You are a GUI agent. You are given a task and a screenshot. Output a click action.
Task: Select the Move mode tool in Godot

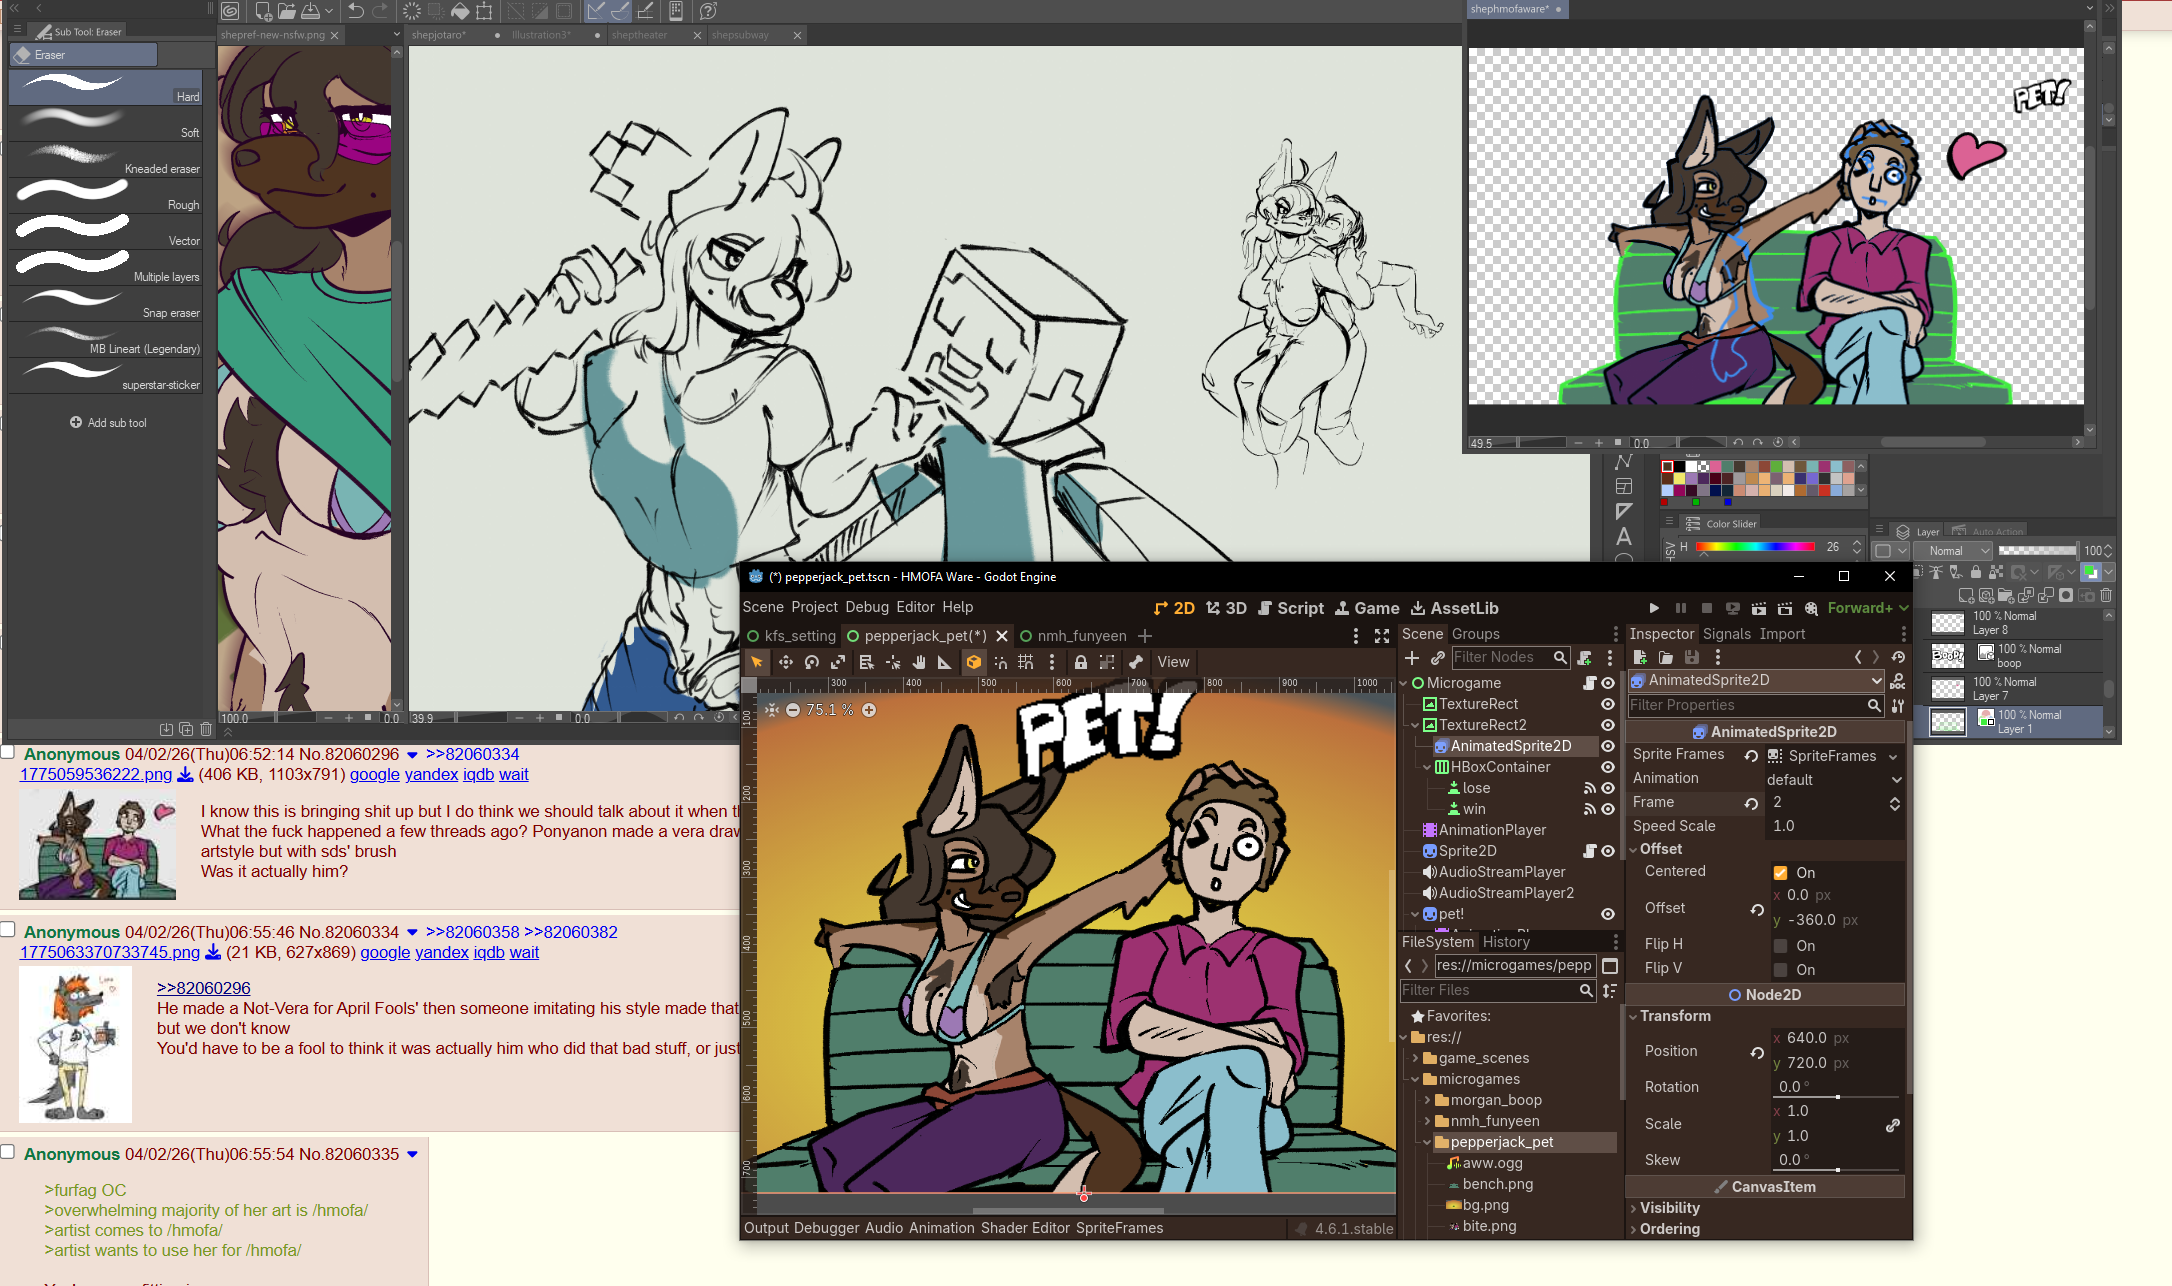(785, 662)
